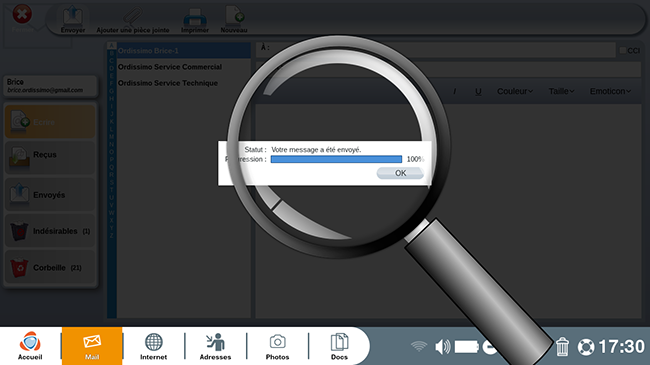This screenshot has height=365, width=650.
Task: Select the Ordissimo Service Commercial contact
Action: 170,67
